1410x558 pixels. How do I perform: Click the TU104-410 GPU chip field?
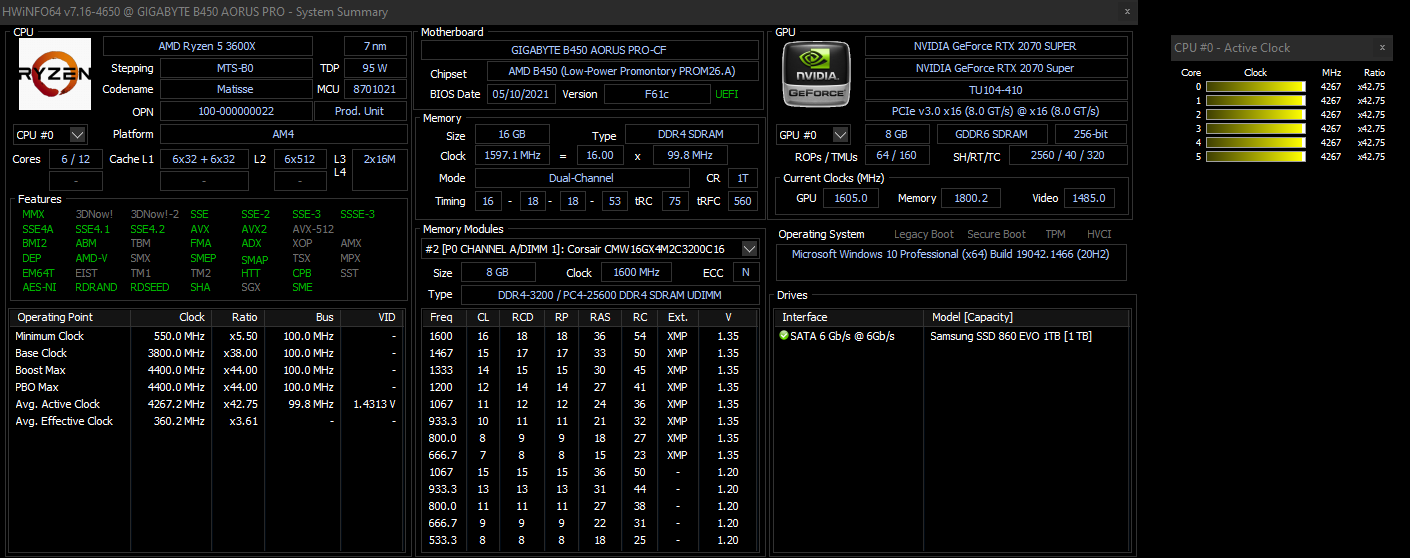995,89
